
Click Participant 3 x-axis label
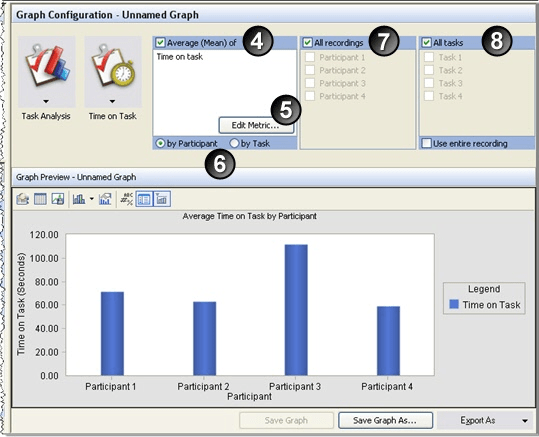[295, 386]
